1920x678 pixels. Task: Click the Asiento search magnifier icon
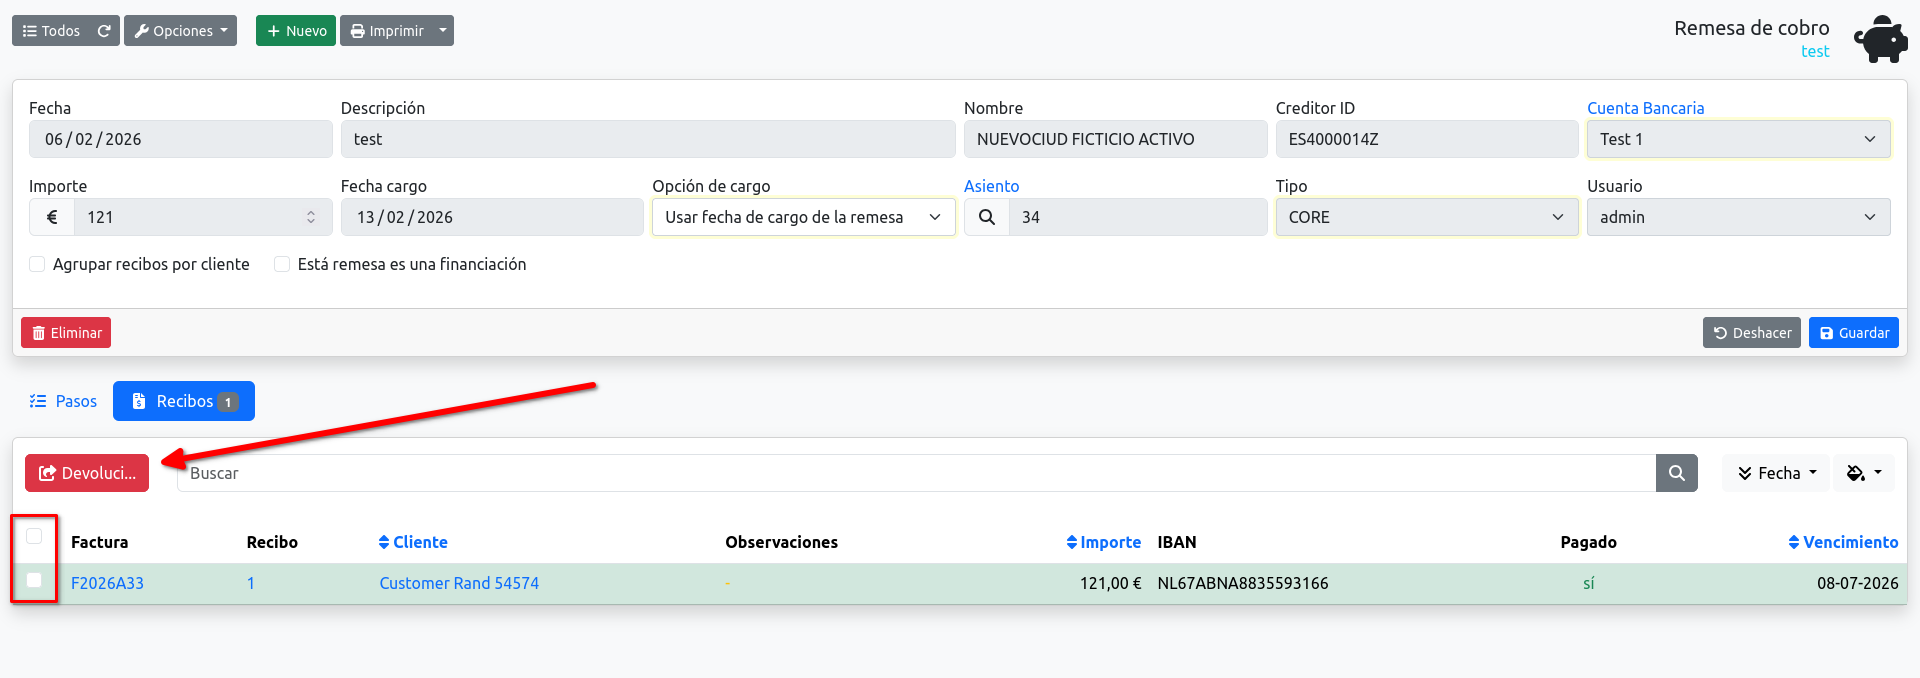click(x=987, y=217)
